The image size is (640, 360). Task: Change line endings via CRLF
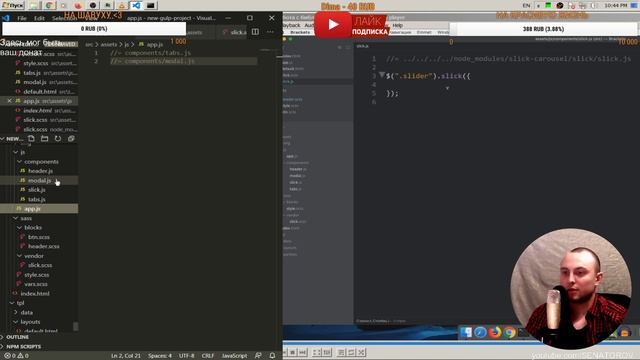tap(207, 356)
